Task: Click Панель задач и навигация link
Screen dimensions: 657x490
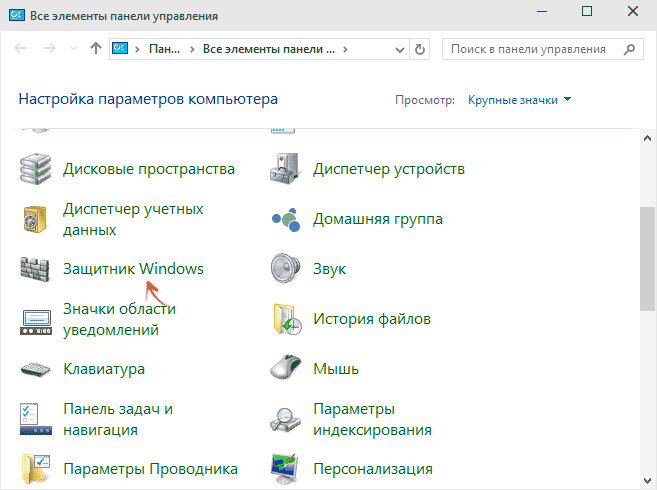Action: pyautogui.click(x=118, y=419)
